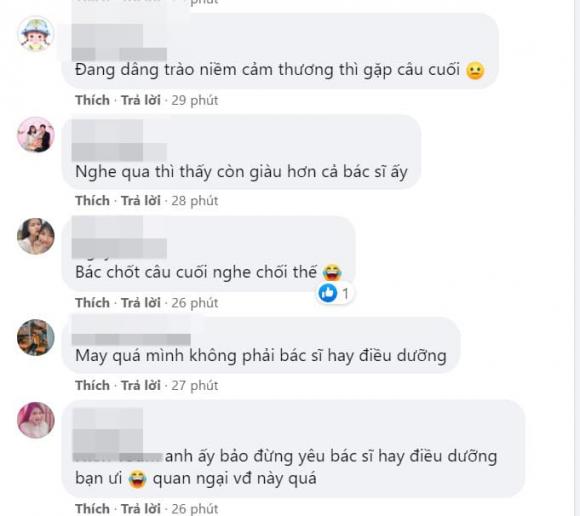
Task: Click the neutral face emoji after 'câu cuối'
Action: (x=475, y=70)
